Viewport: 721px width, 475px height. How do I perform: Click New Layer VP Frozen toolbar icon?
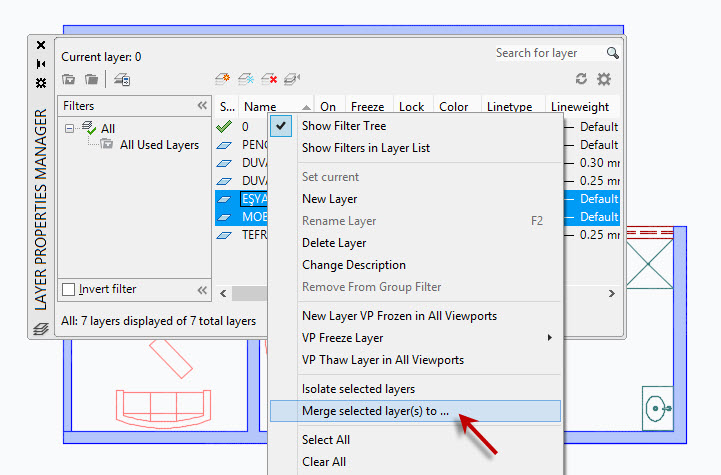(x=246, y=79)
